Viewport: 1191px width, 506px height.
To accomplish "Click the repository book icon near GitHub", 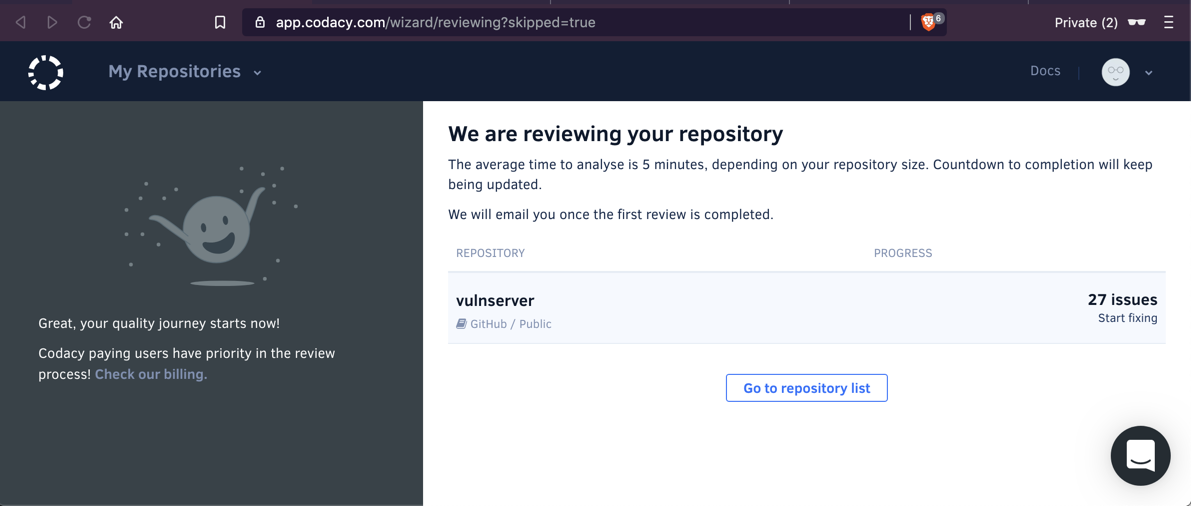I will click(x=461, y=324).
